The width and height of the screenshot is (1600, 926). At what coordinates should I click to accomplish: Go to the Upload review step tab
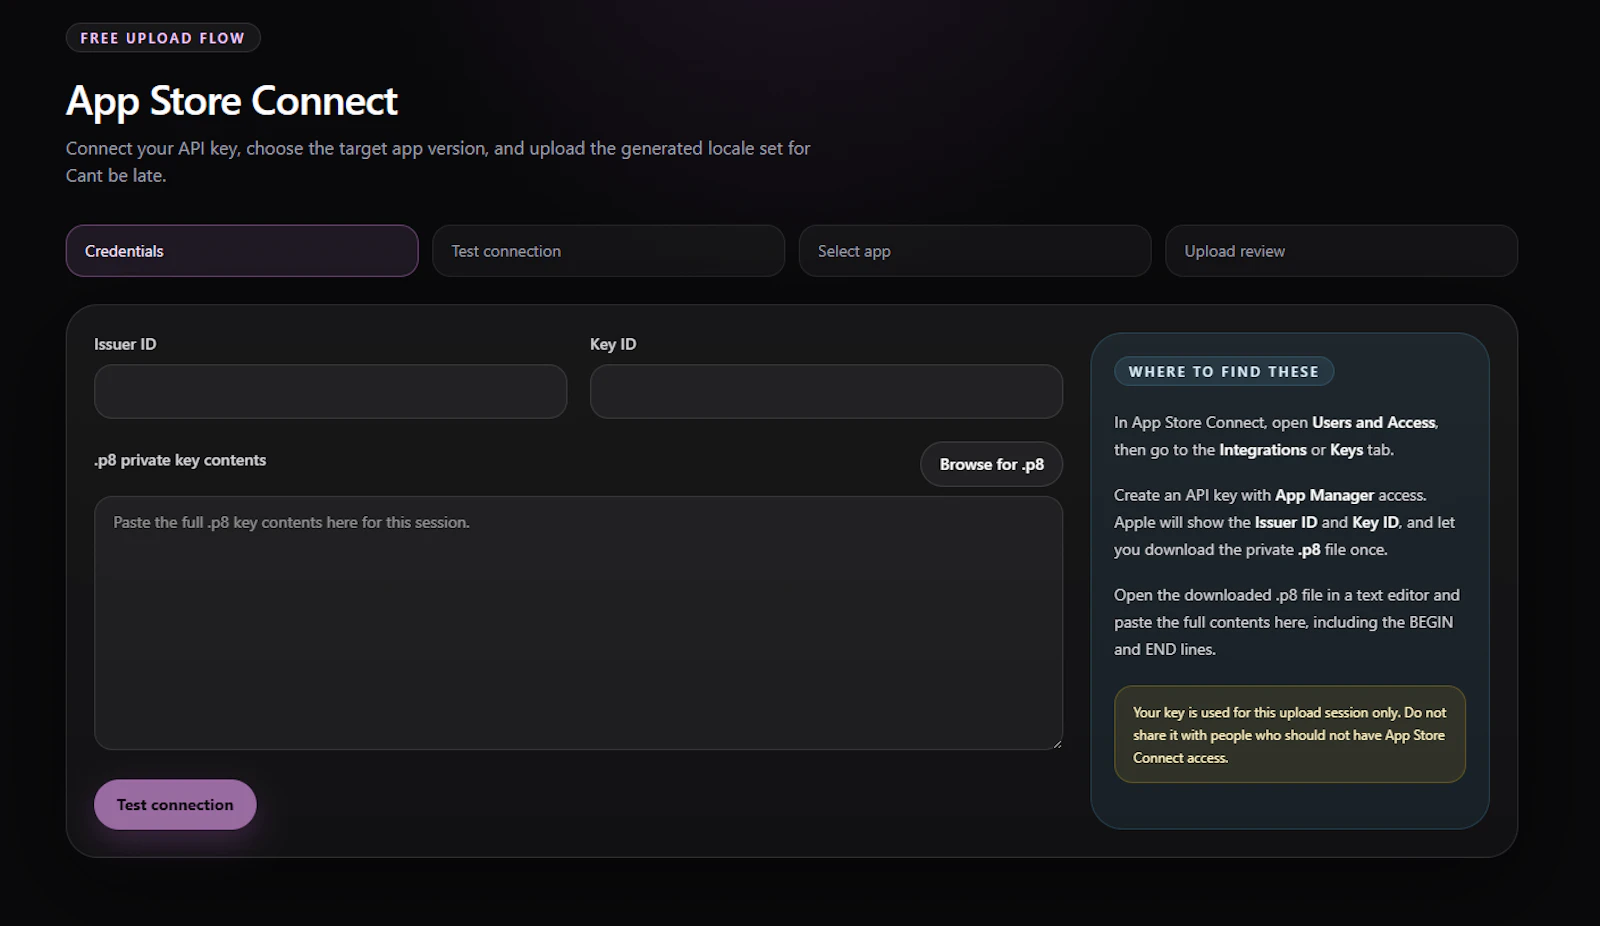coord(1341,251)
